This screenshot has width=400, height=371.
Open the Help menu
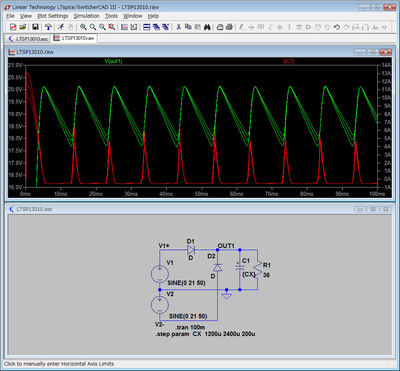coord(153,16)
